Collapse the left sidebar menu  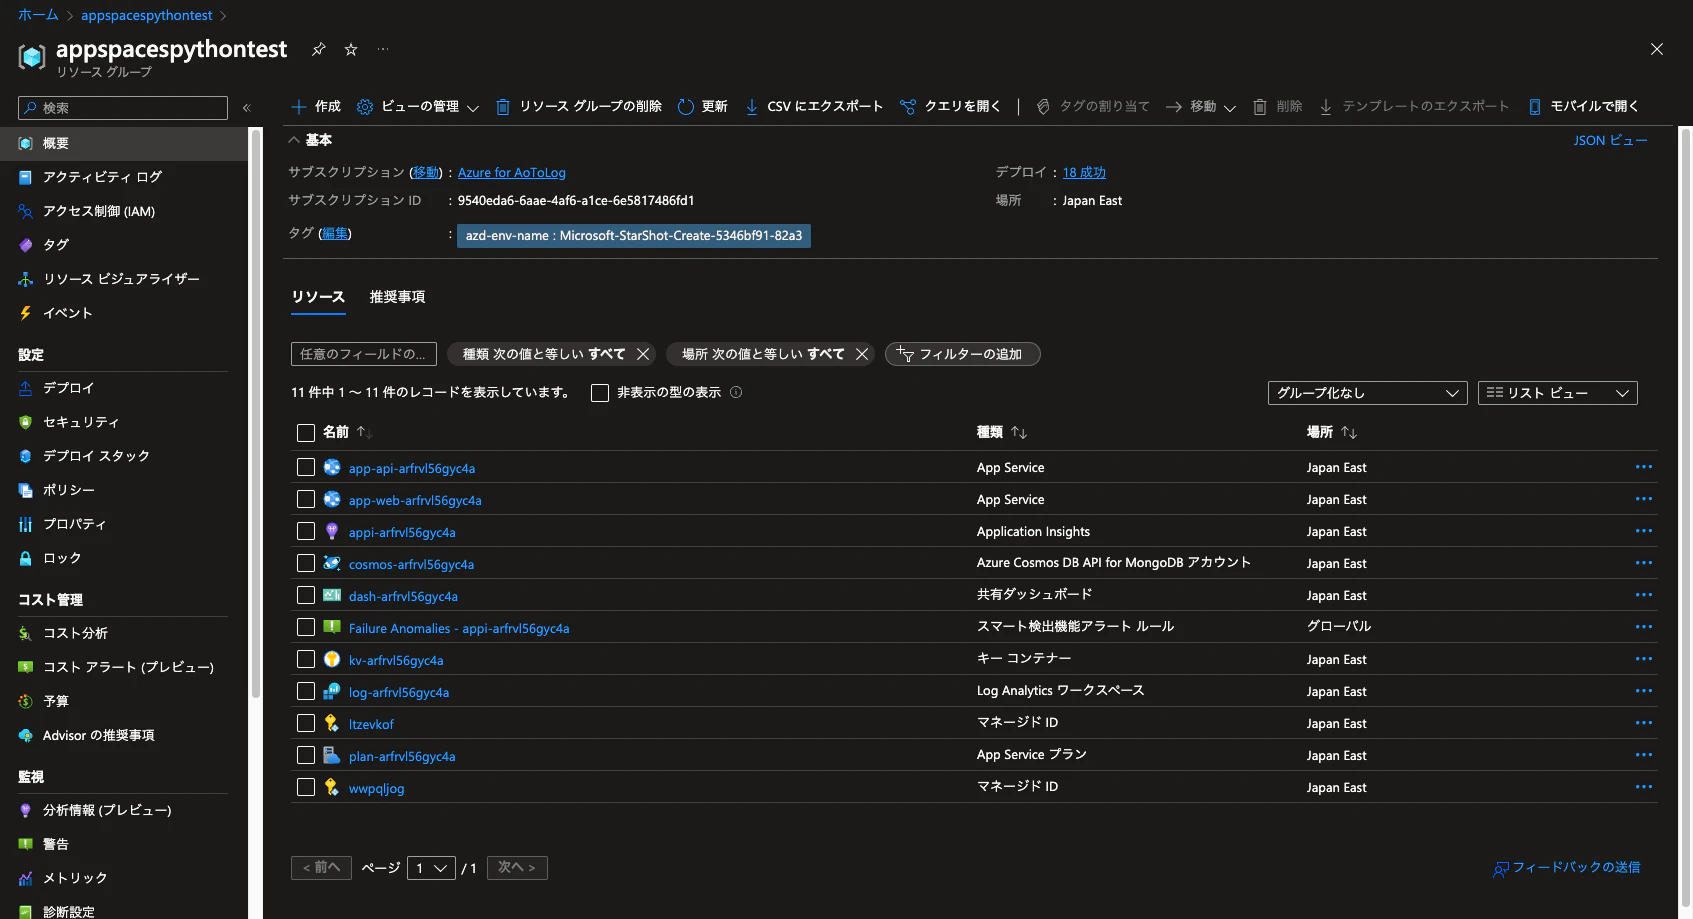[246, 108]
